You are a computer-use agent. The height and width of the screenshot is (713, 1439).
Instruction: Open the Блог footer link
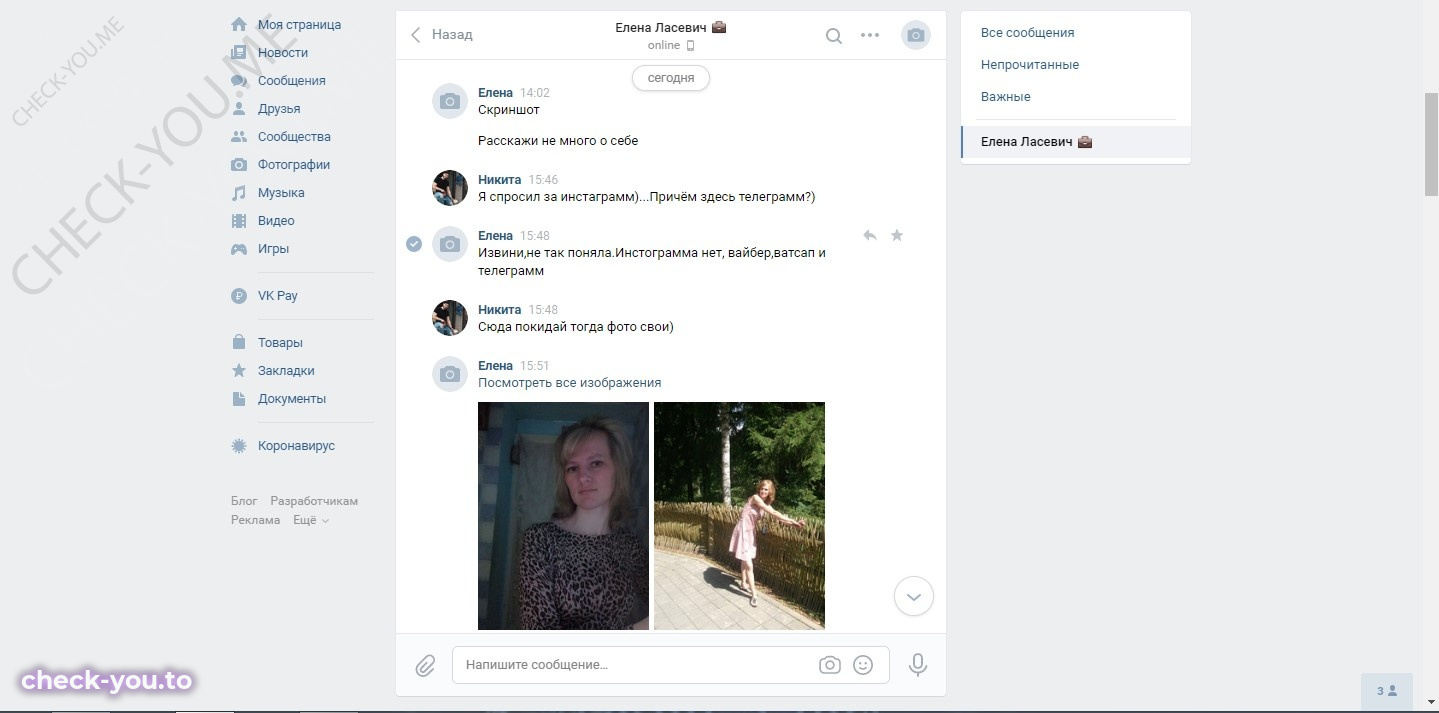pyautogui.click(x=244, y=501)
